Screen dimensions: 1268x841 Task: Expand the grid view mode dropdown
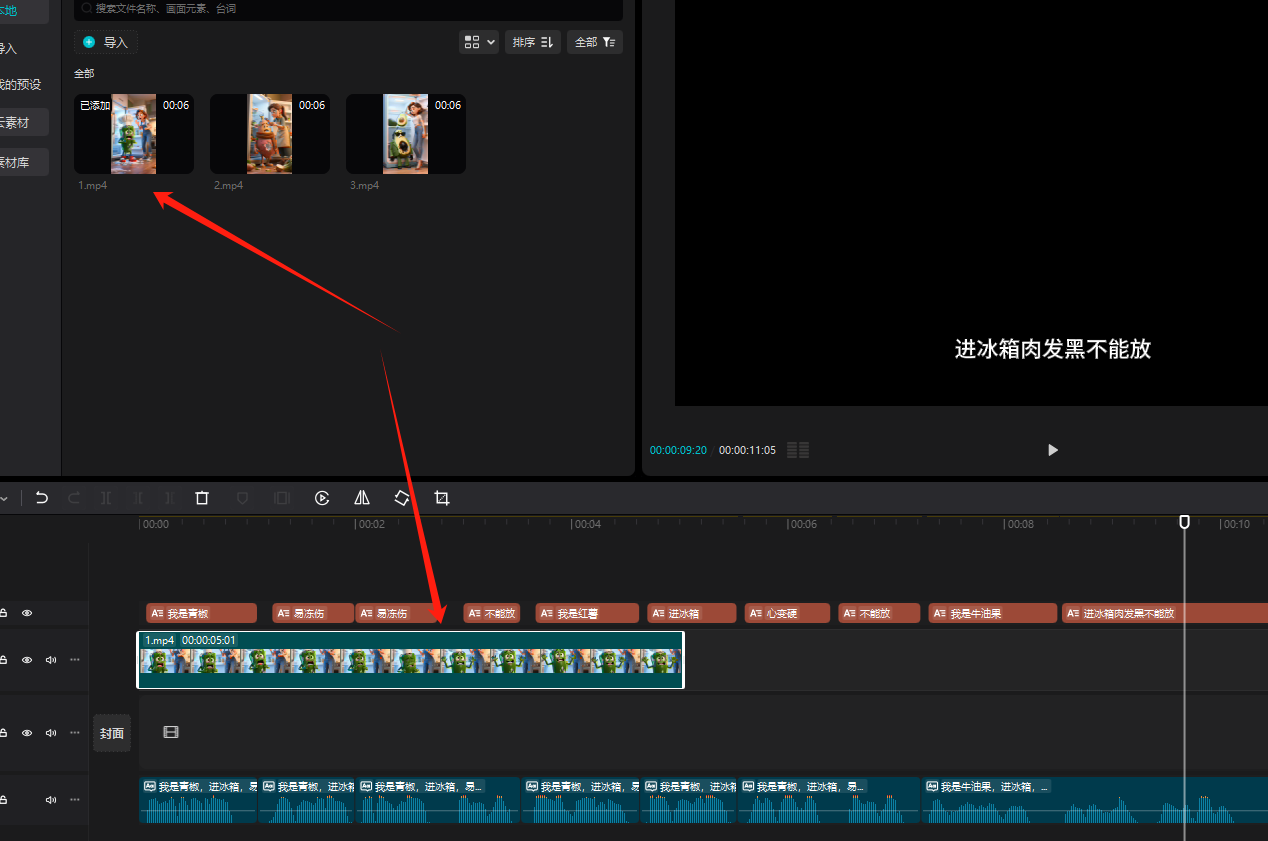tap(479, 42)
